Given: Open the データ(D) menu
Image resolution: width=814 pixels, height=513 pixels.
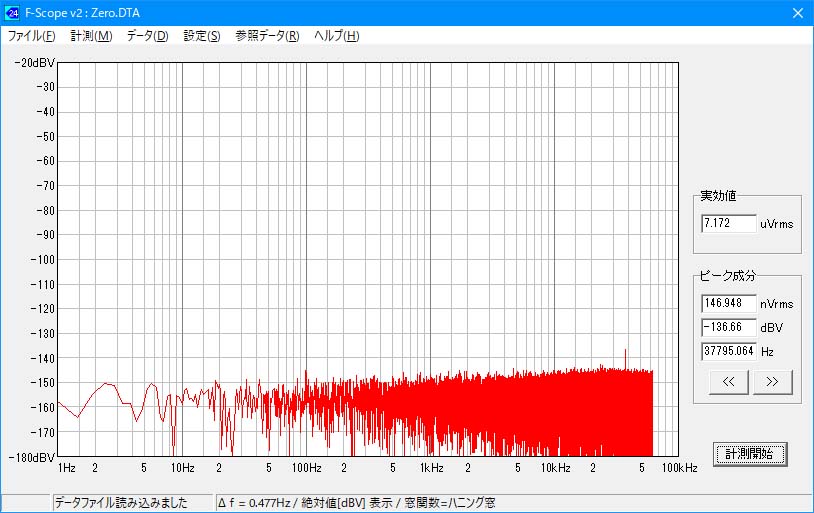Looking at the screenshot, I should coord(147,36).
